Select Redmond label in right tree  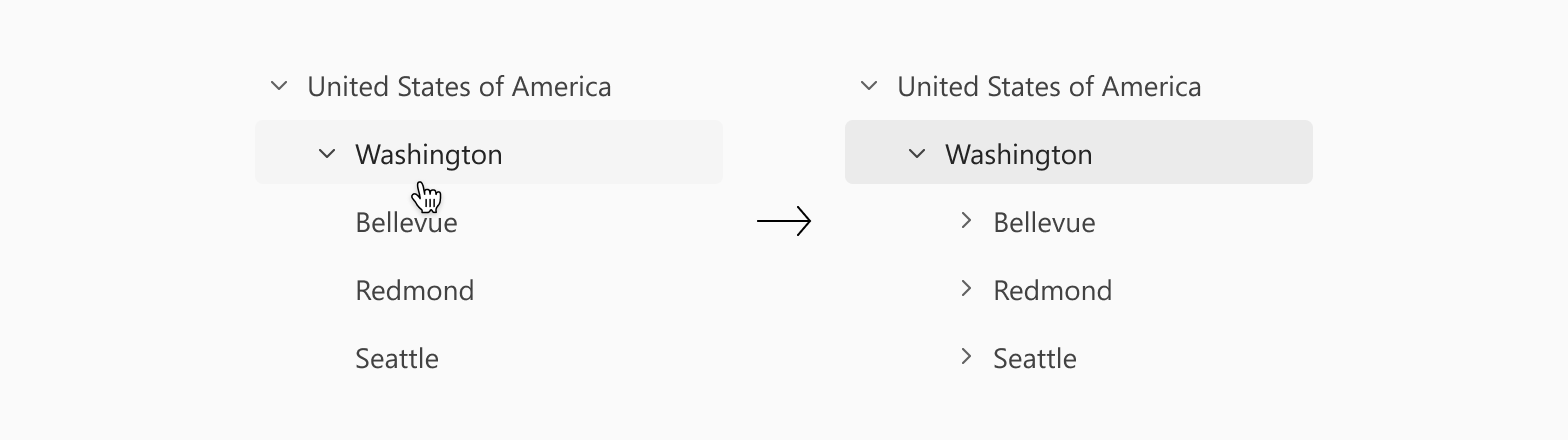tap(1053, 290)
